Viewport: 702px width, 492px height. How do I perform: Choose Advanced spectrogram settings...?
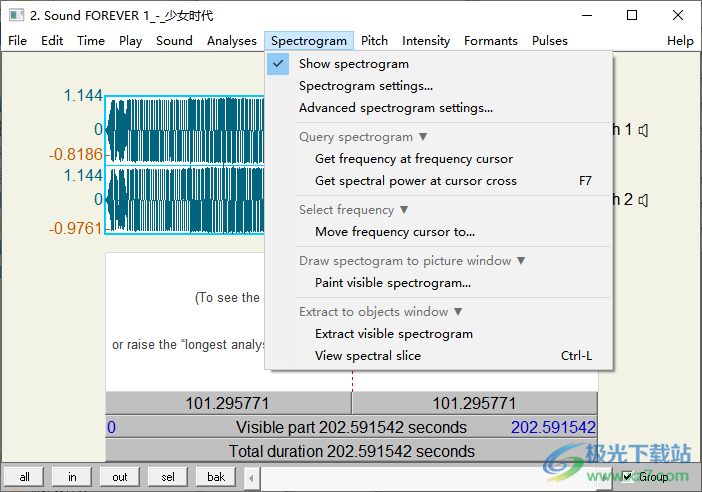pyautogui.click(x=395, y=108)
